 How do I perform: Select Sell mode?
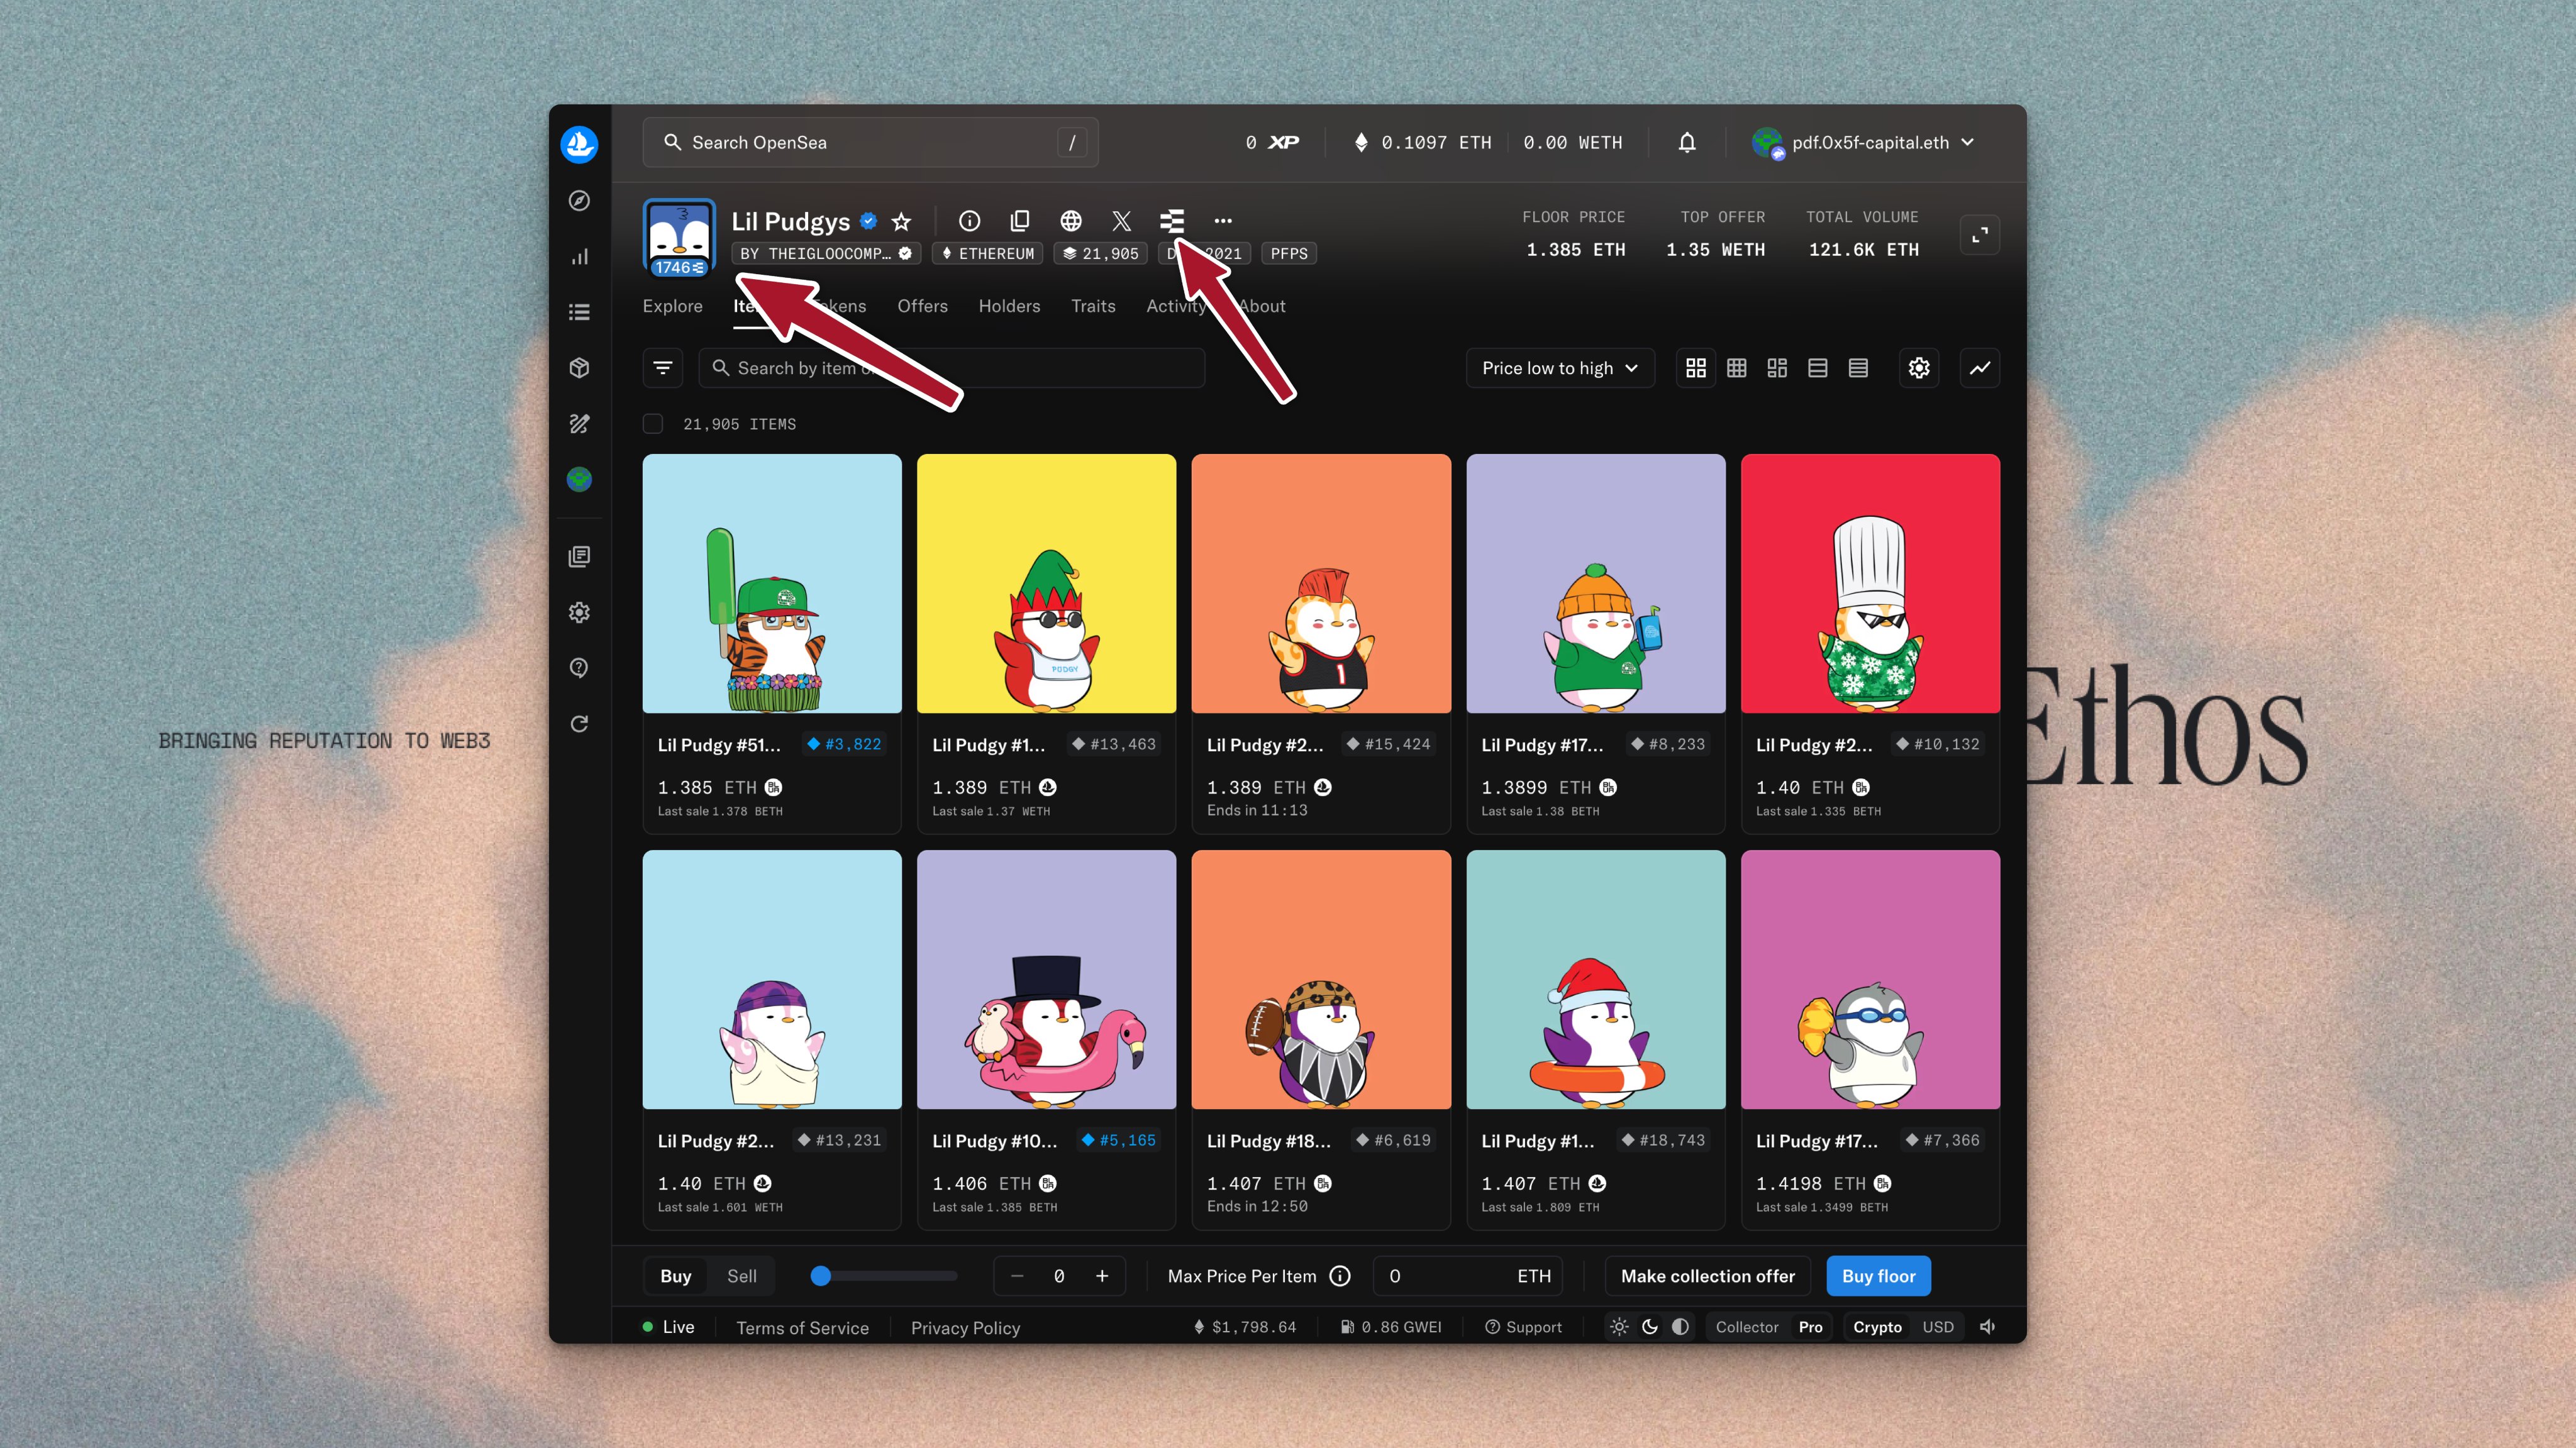[x=742, y=1276]
